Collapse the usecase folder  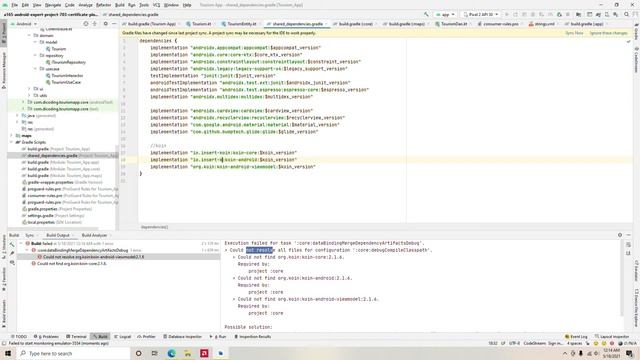coord(36,69)
